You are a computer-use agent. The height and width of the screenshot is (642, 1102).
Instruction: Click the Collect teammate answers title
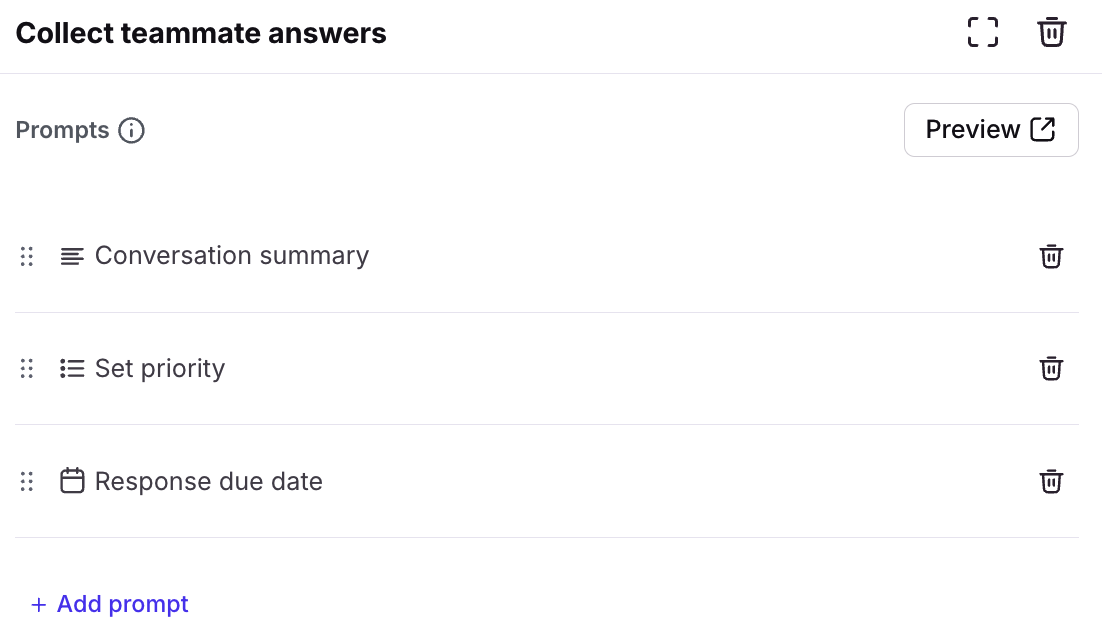click(201, 33)
